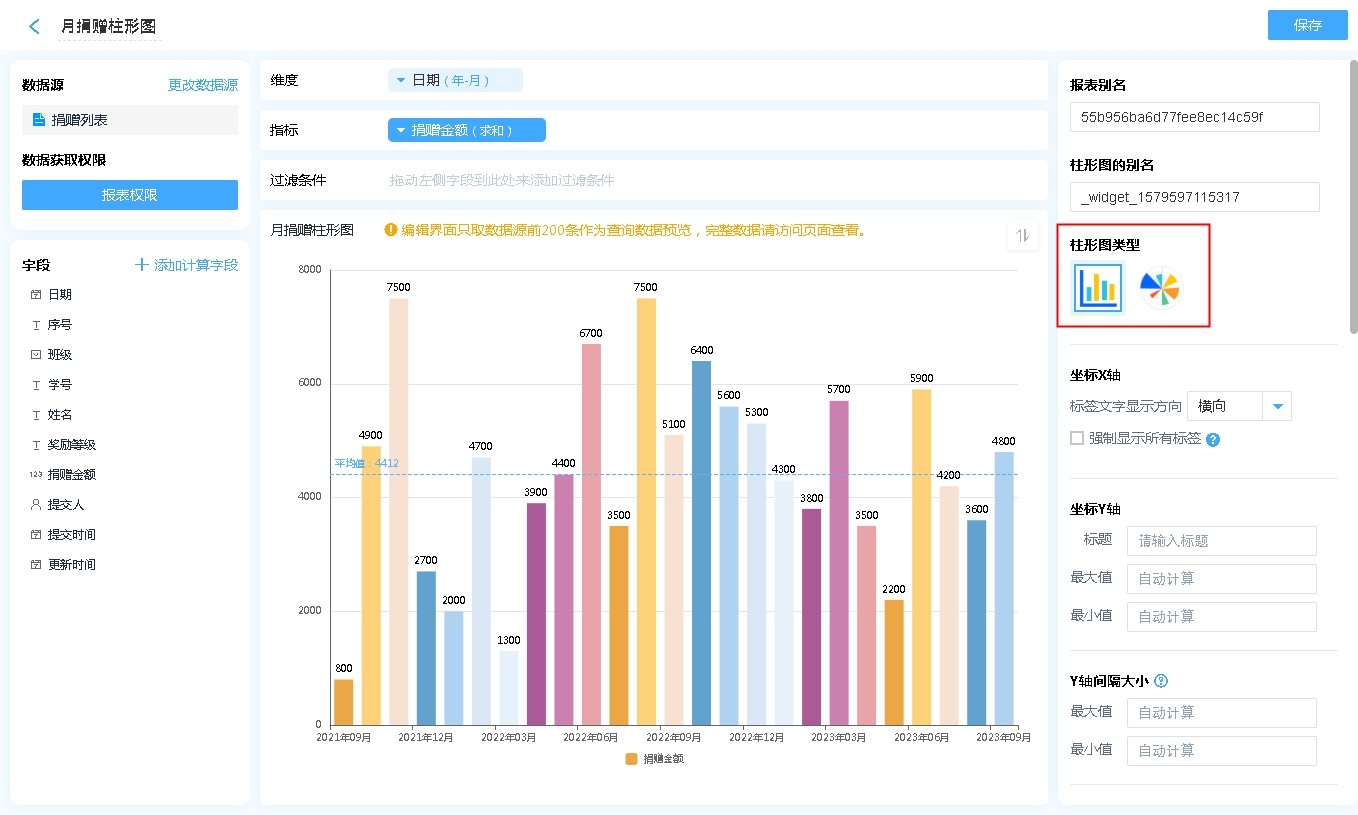Click the right panel vertical scrollbar
This screenshot has width=1358, height=815.
1353,200
